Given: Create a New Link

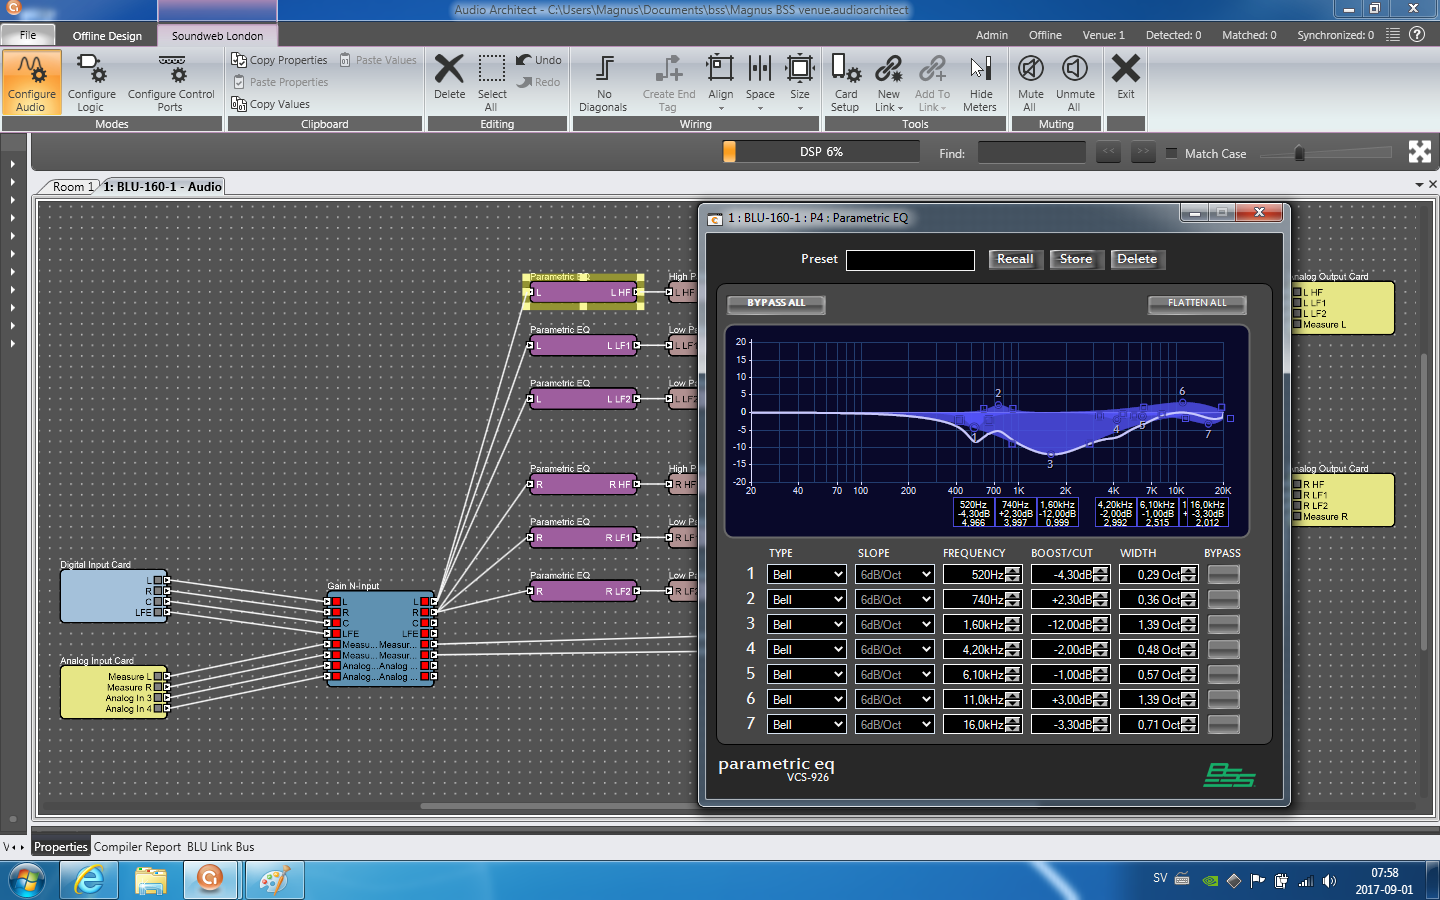Looking at the screenshot, I should click(888, 83).
